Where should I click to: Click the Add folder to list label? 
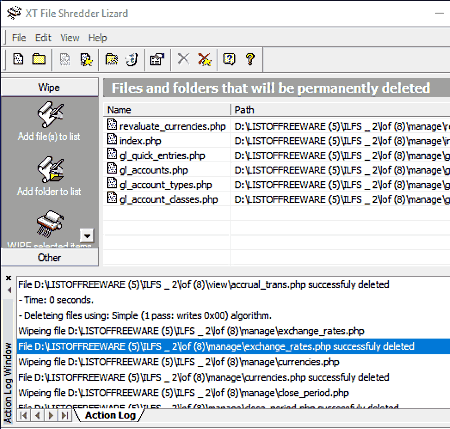pyautogui.click(x=49, y=191)
